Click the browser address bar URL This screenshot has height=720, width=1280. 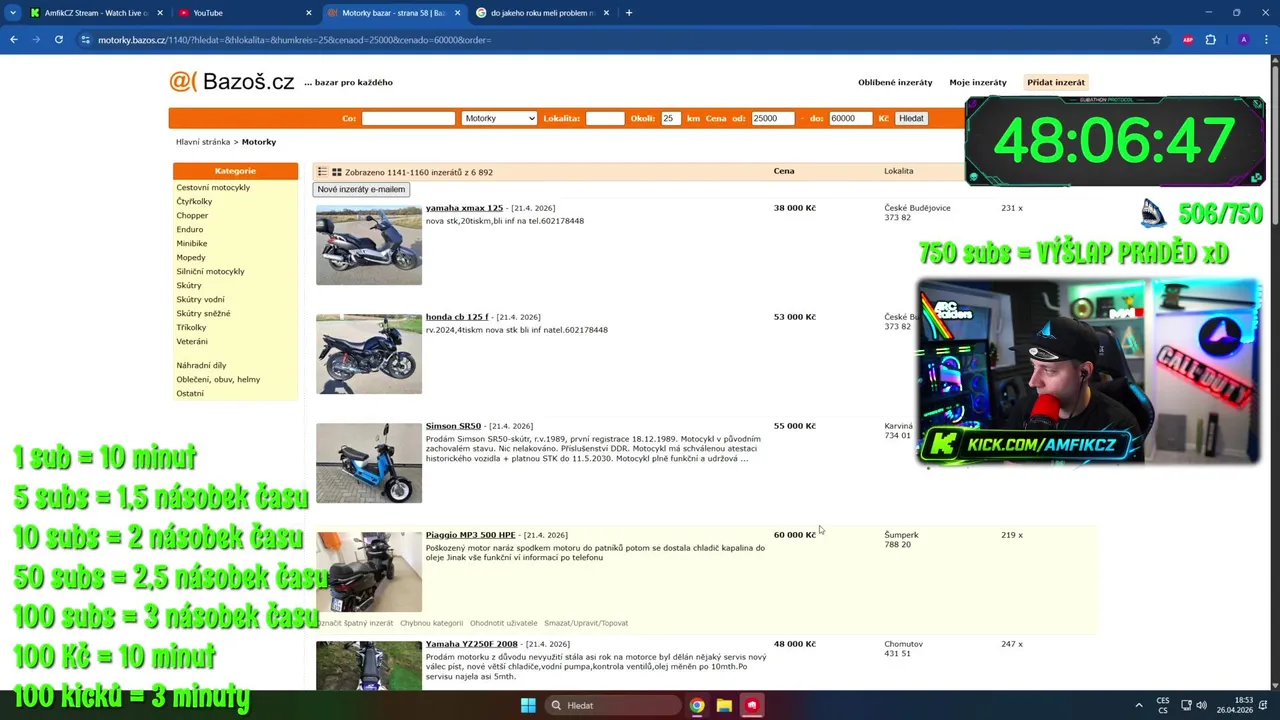[x=294, y=40]
